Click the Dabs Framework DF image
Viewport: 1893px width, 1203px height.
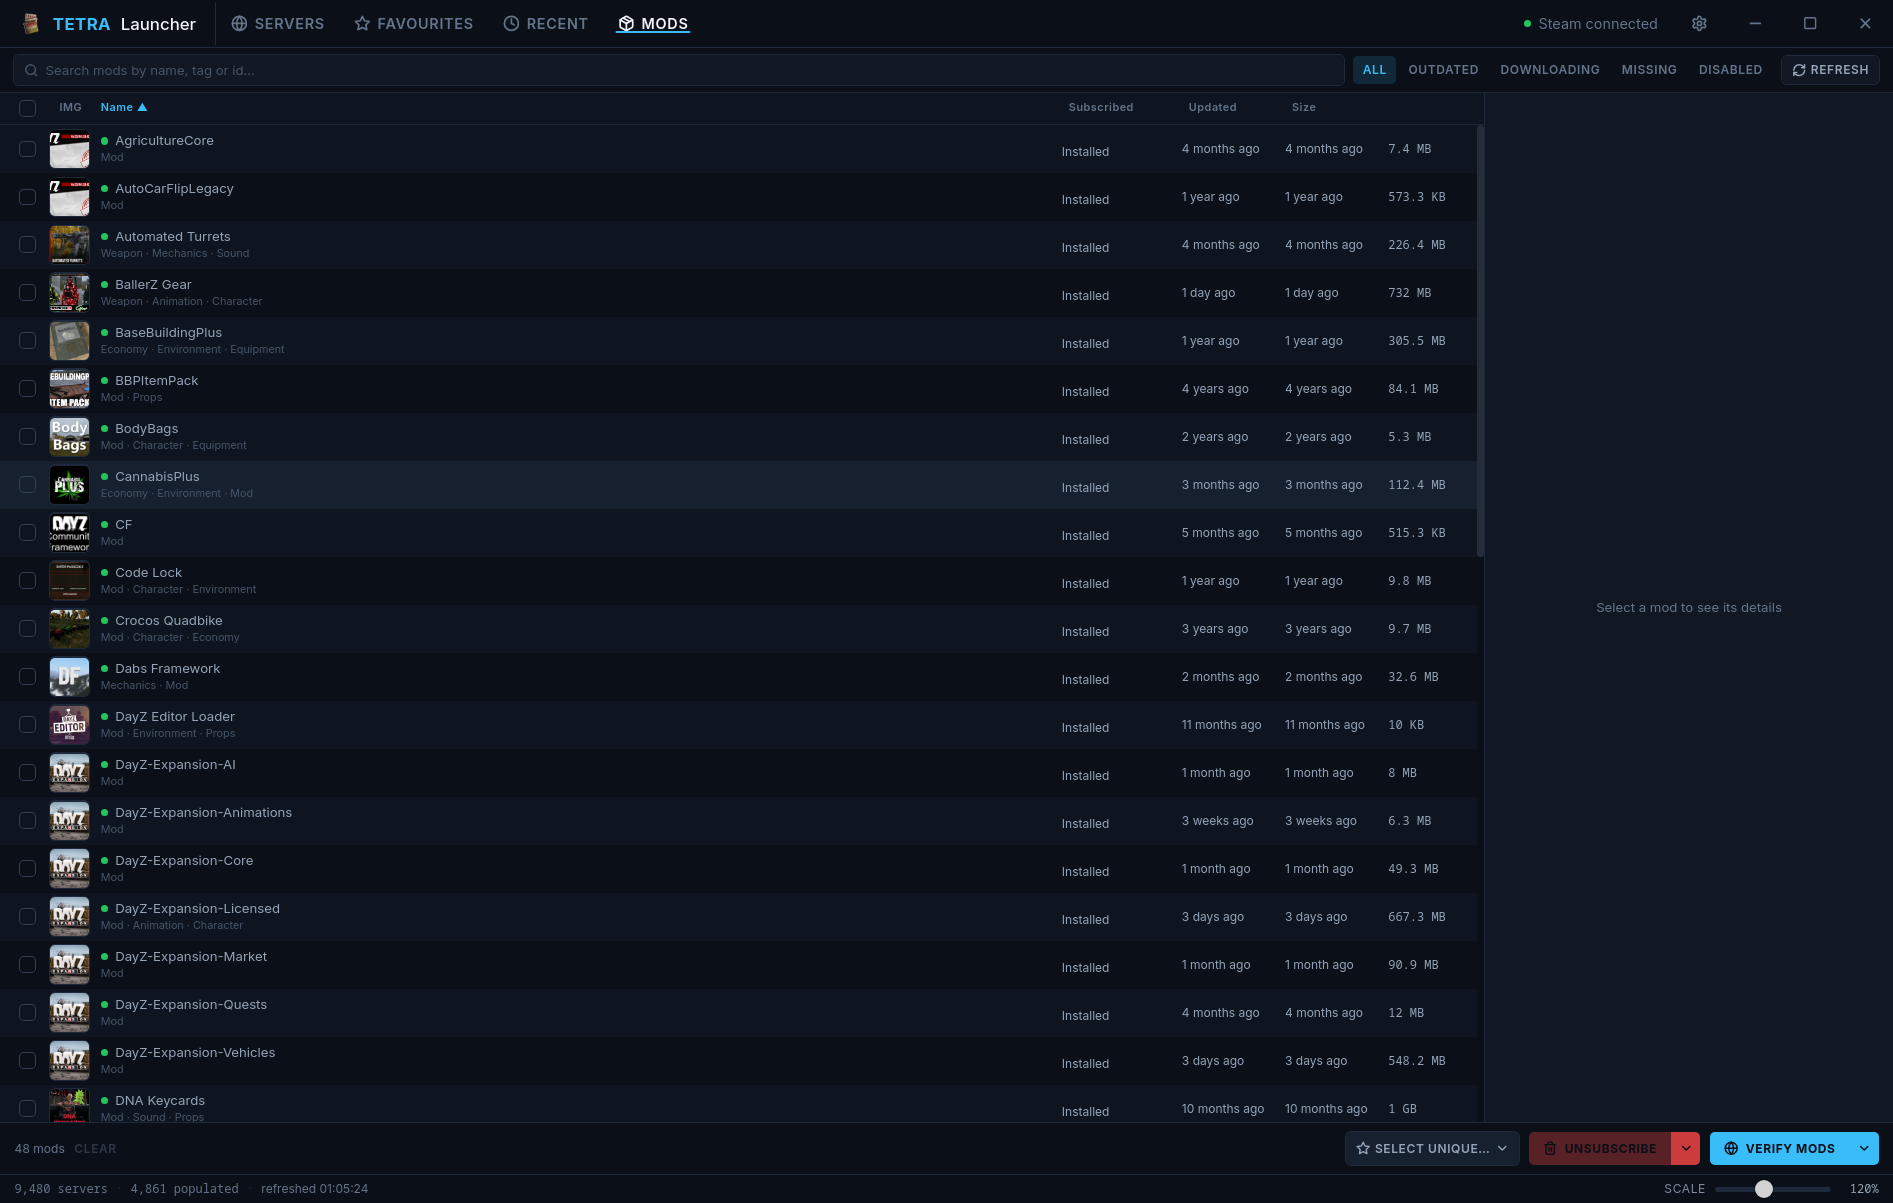point(70,677)
